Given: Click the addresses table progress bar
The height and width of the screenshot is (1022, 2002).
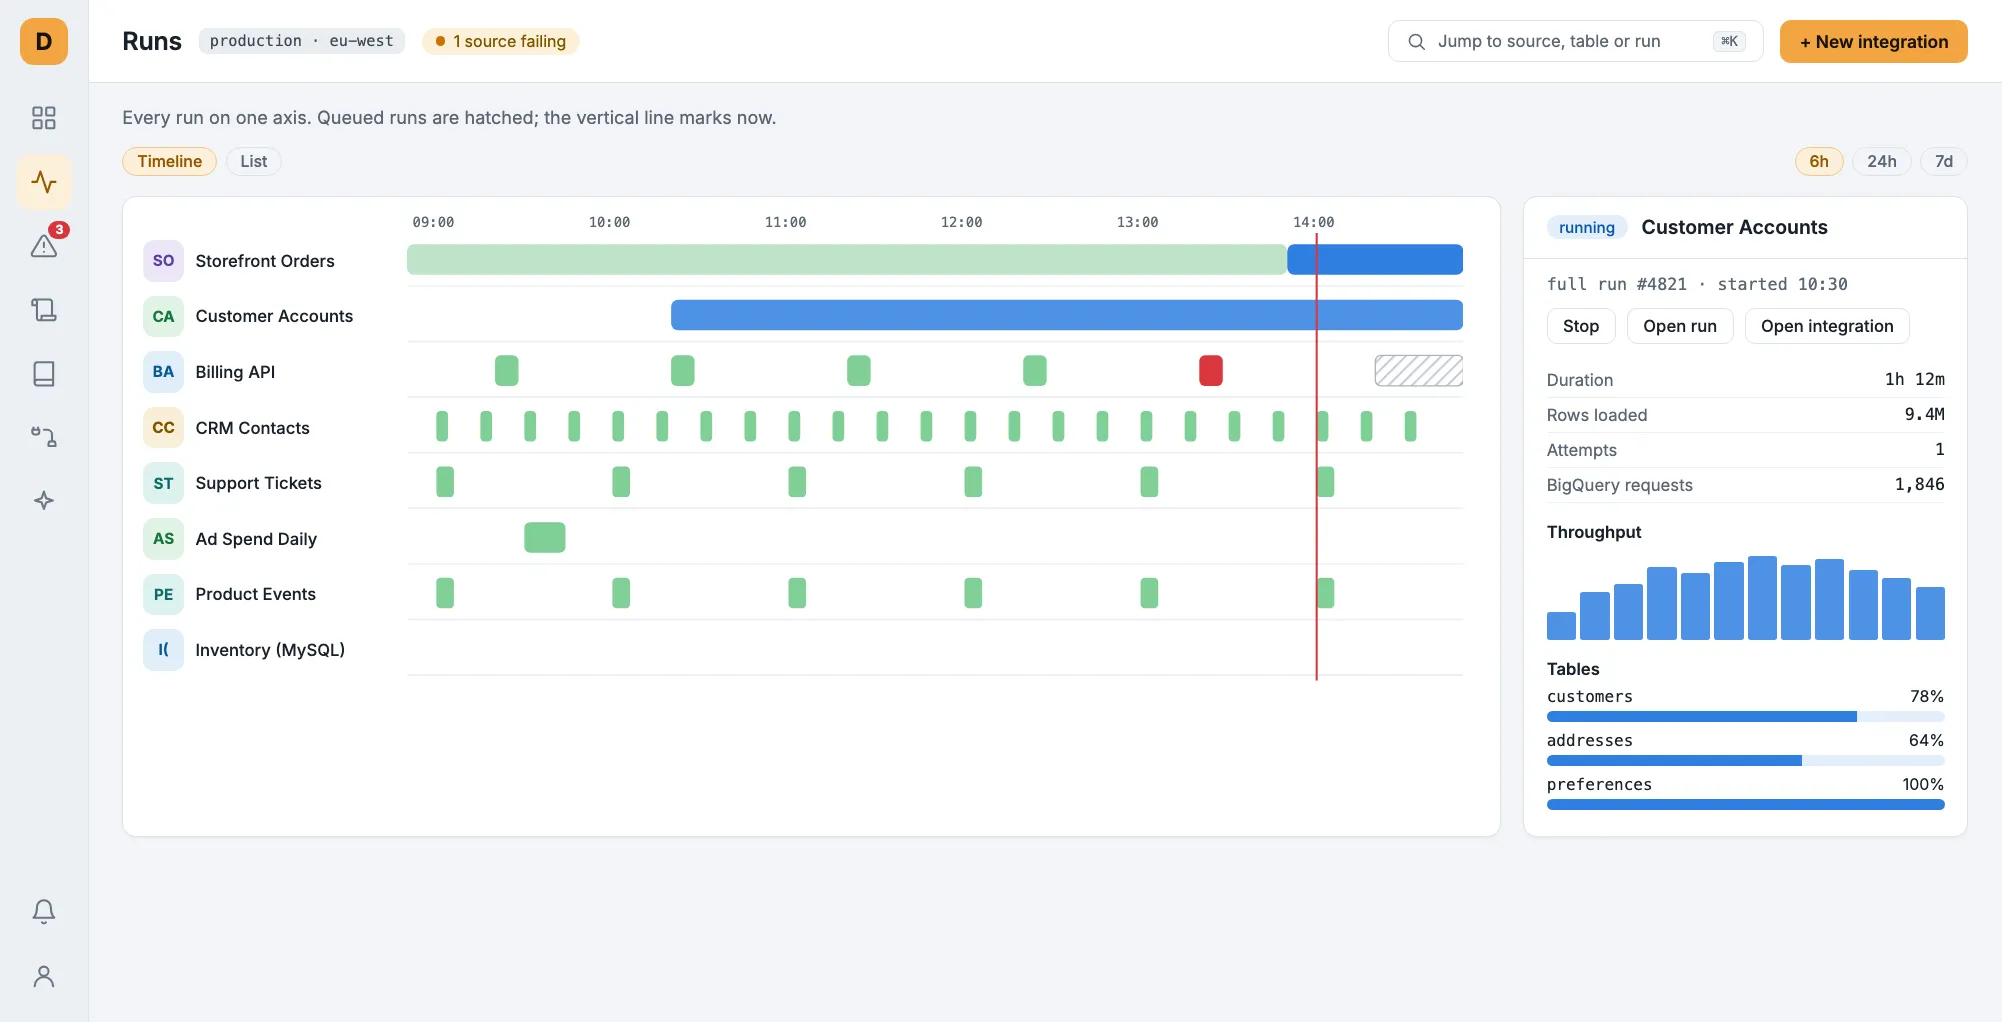Looking at the screenshot, I should (x=1745, y=761).
